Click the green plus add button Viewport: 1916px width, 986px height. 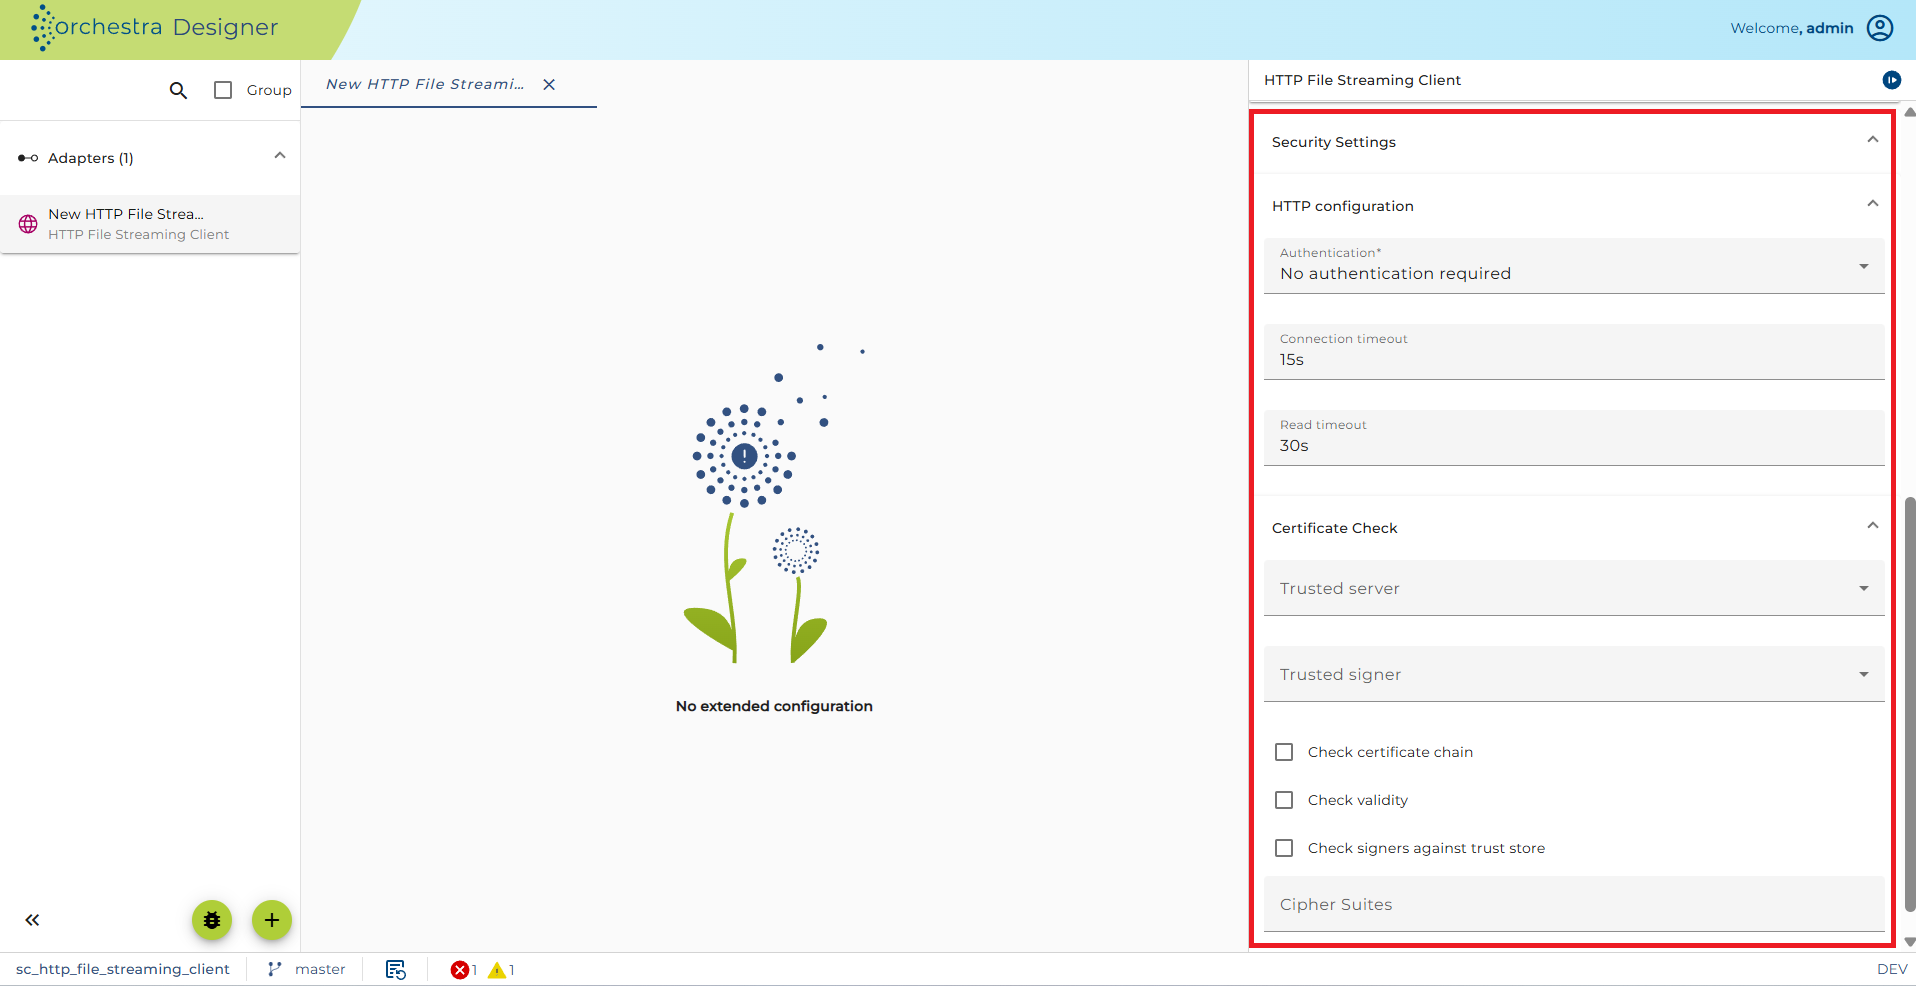[272, 920]
